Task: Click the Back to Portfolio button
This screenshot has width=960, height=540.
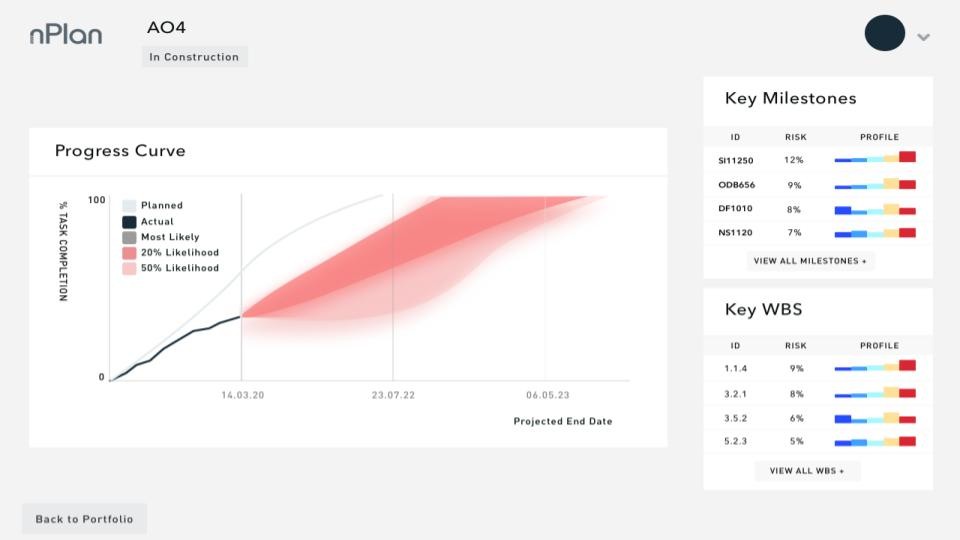Action: click(x=84, y=519)
